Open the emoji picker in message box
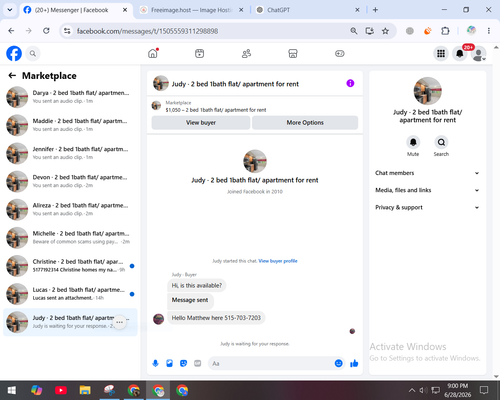 (338, 363)
